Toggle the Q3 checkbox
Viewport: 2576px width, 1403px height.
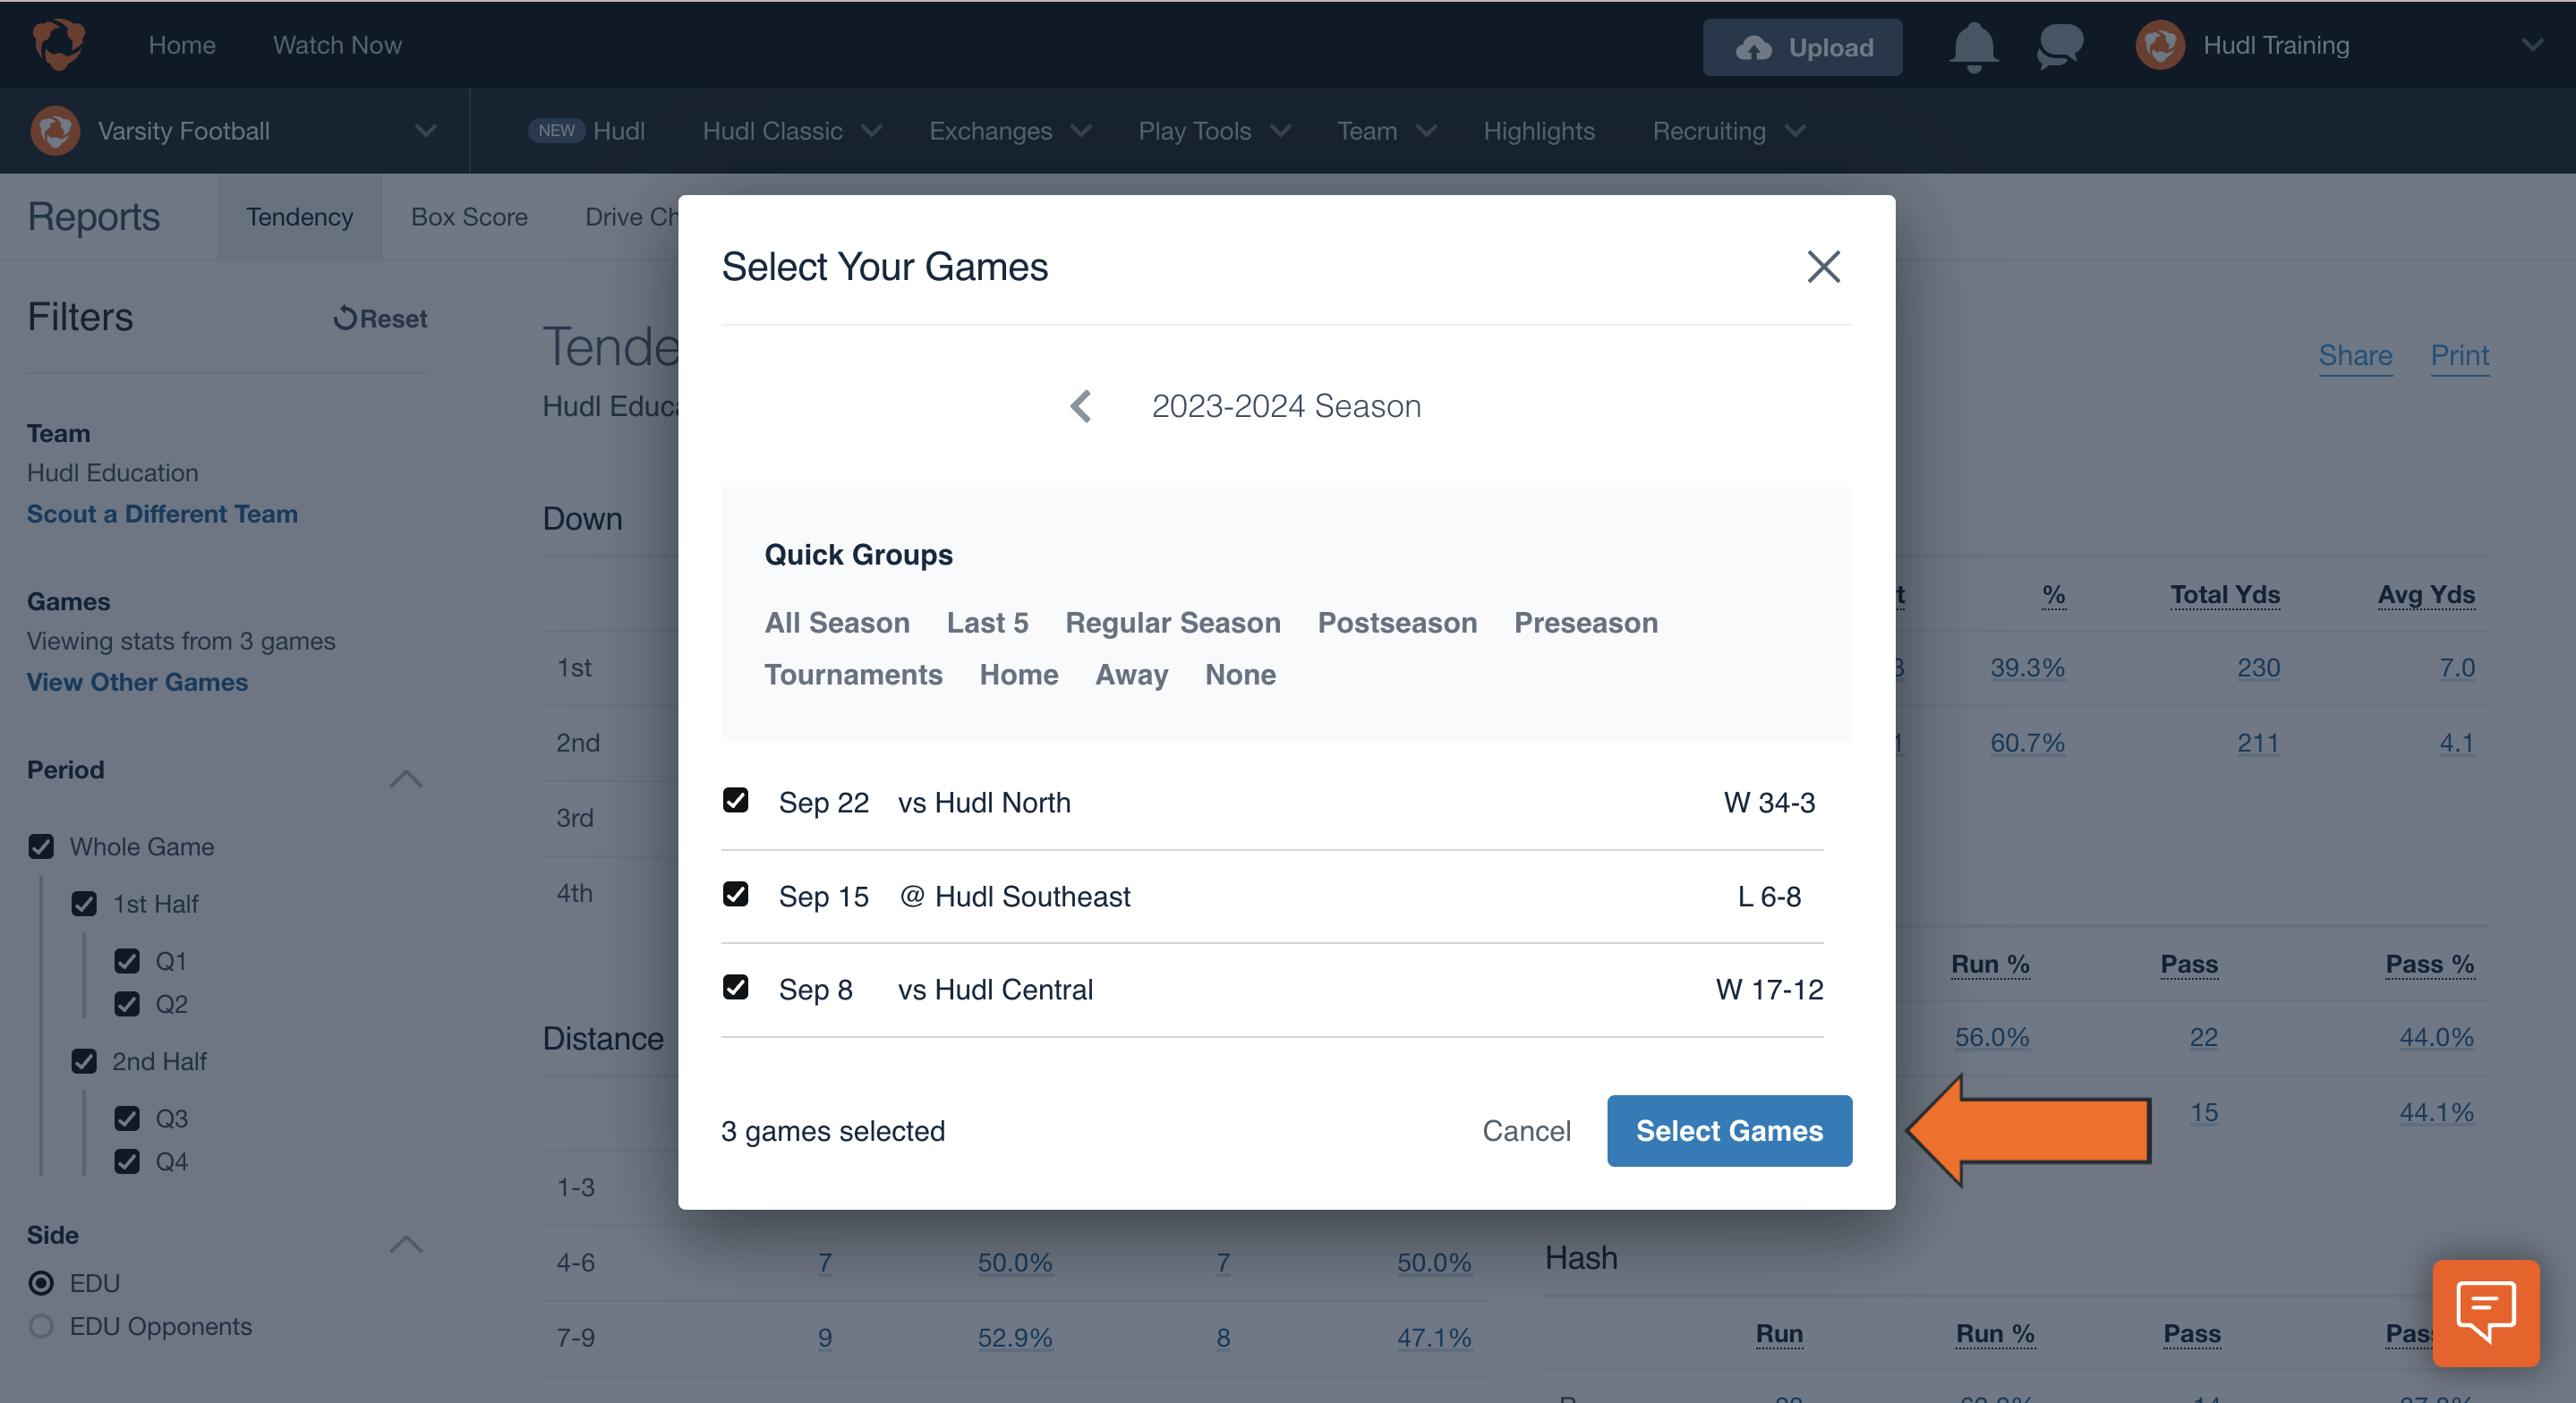127,1118
